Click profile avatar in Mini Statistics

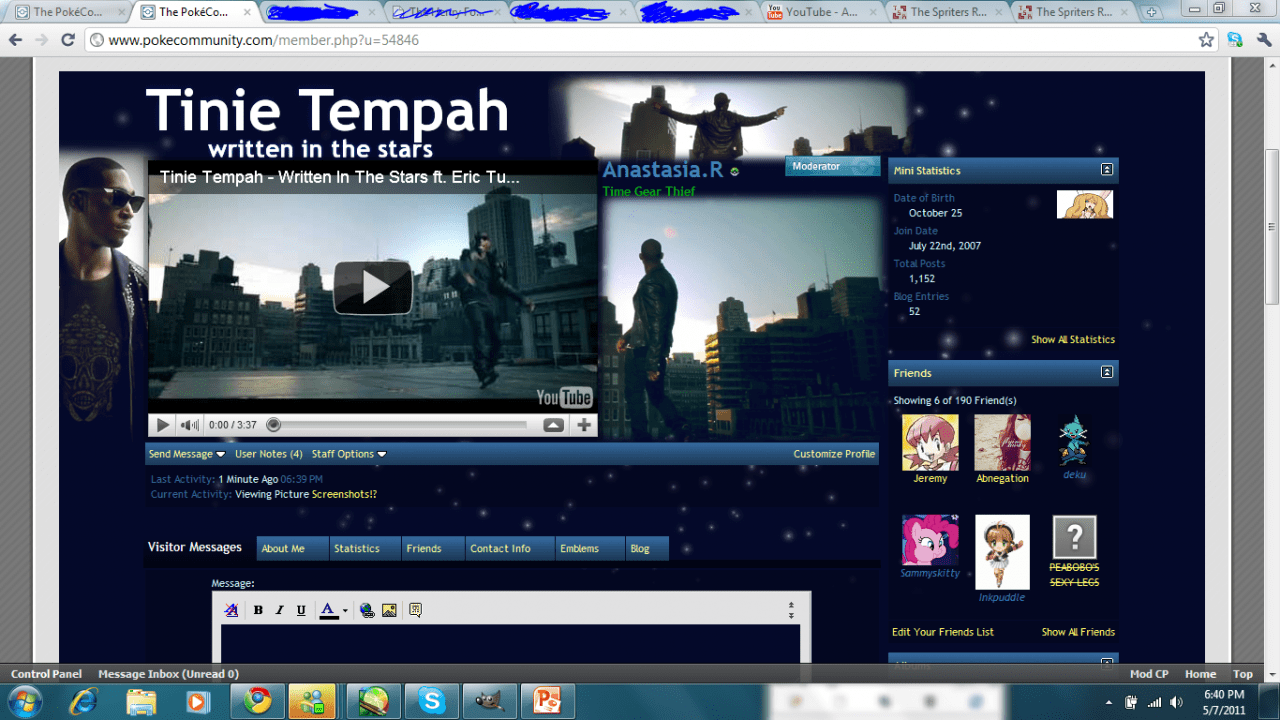coord(1085,204)
